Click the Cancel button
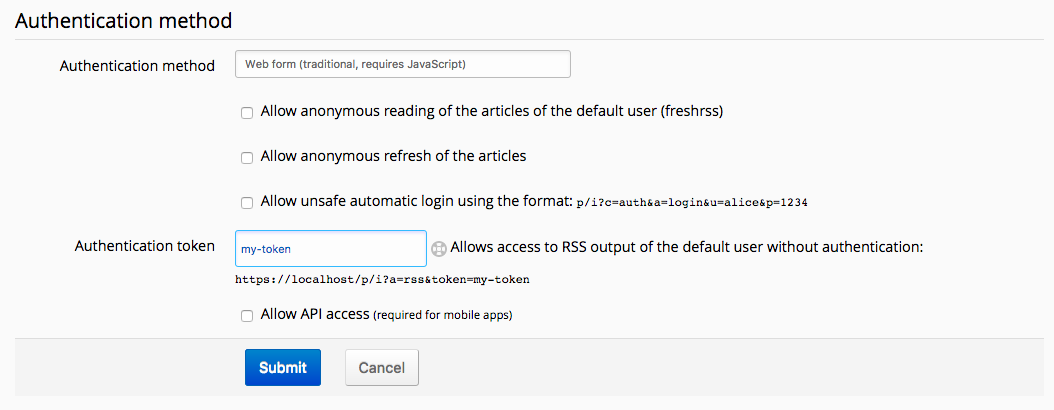 click(381, 367)
